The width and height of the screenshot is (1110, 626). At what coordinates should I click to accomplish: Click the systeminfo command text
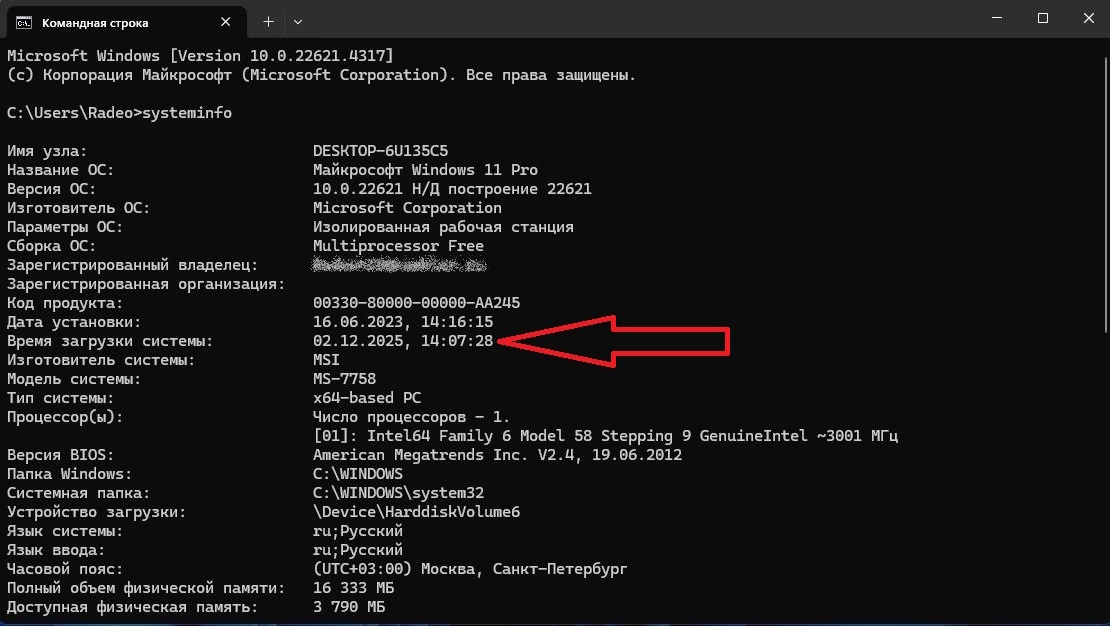[189, 113]
